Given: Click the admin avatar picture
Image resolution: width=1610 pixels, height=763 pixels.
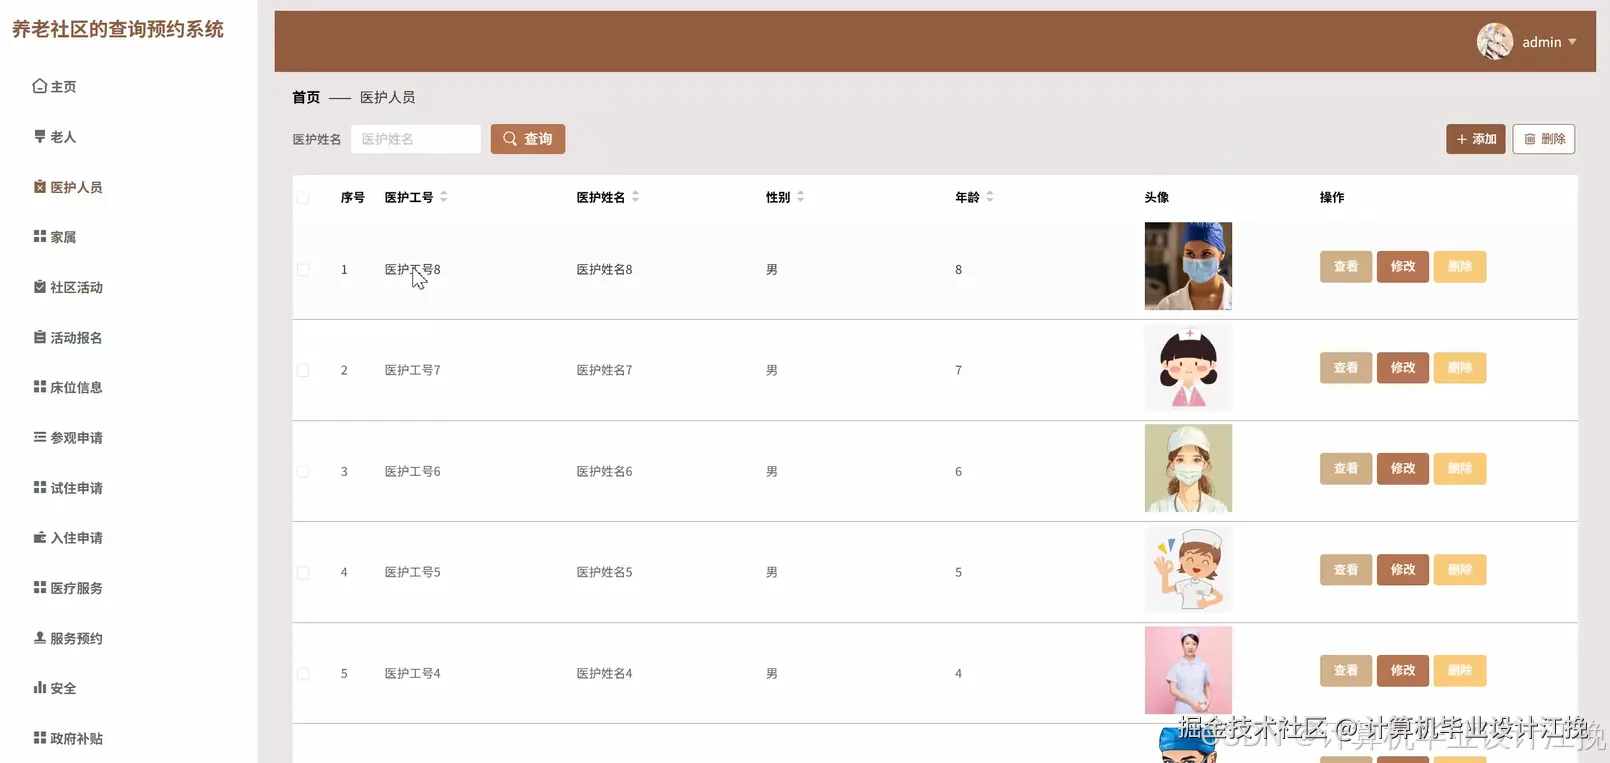Looking at the screenshot, I should click(x=1495, y=42).
